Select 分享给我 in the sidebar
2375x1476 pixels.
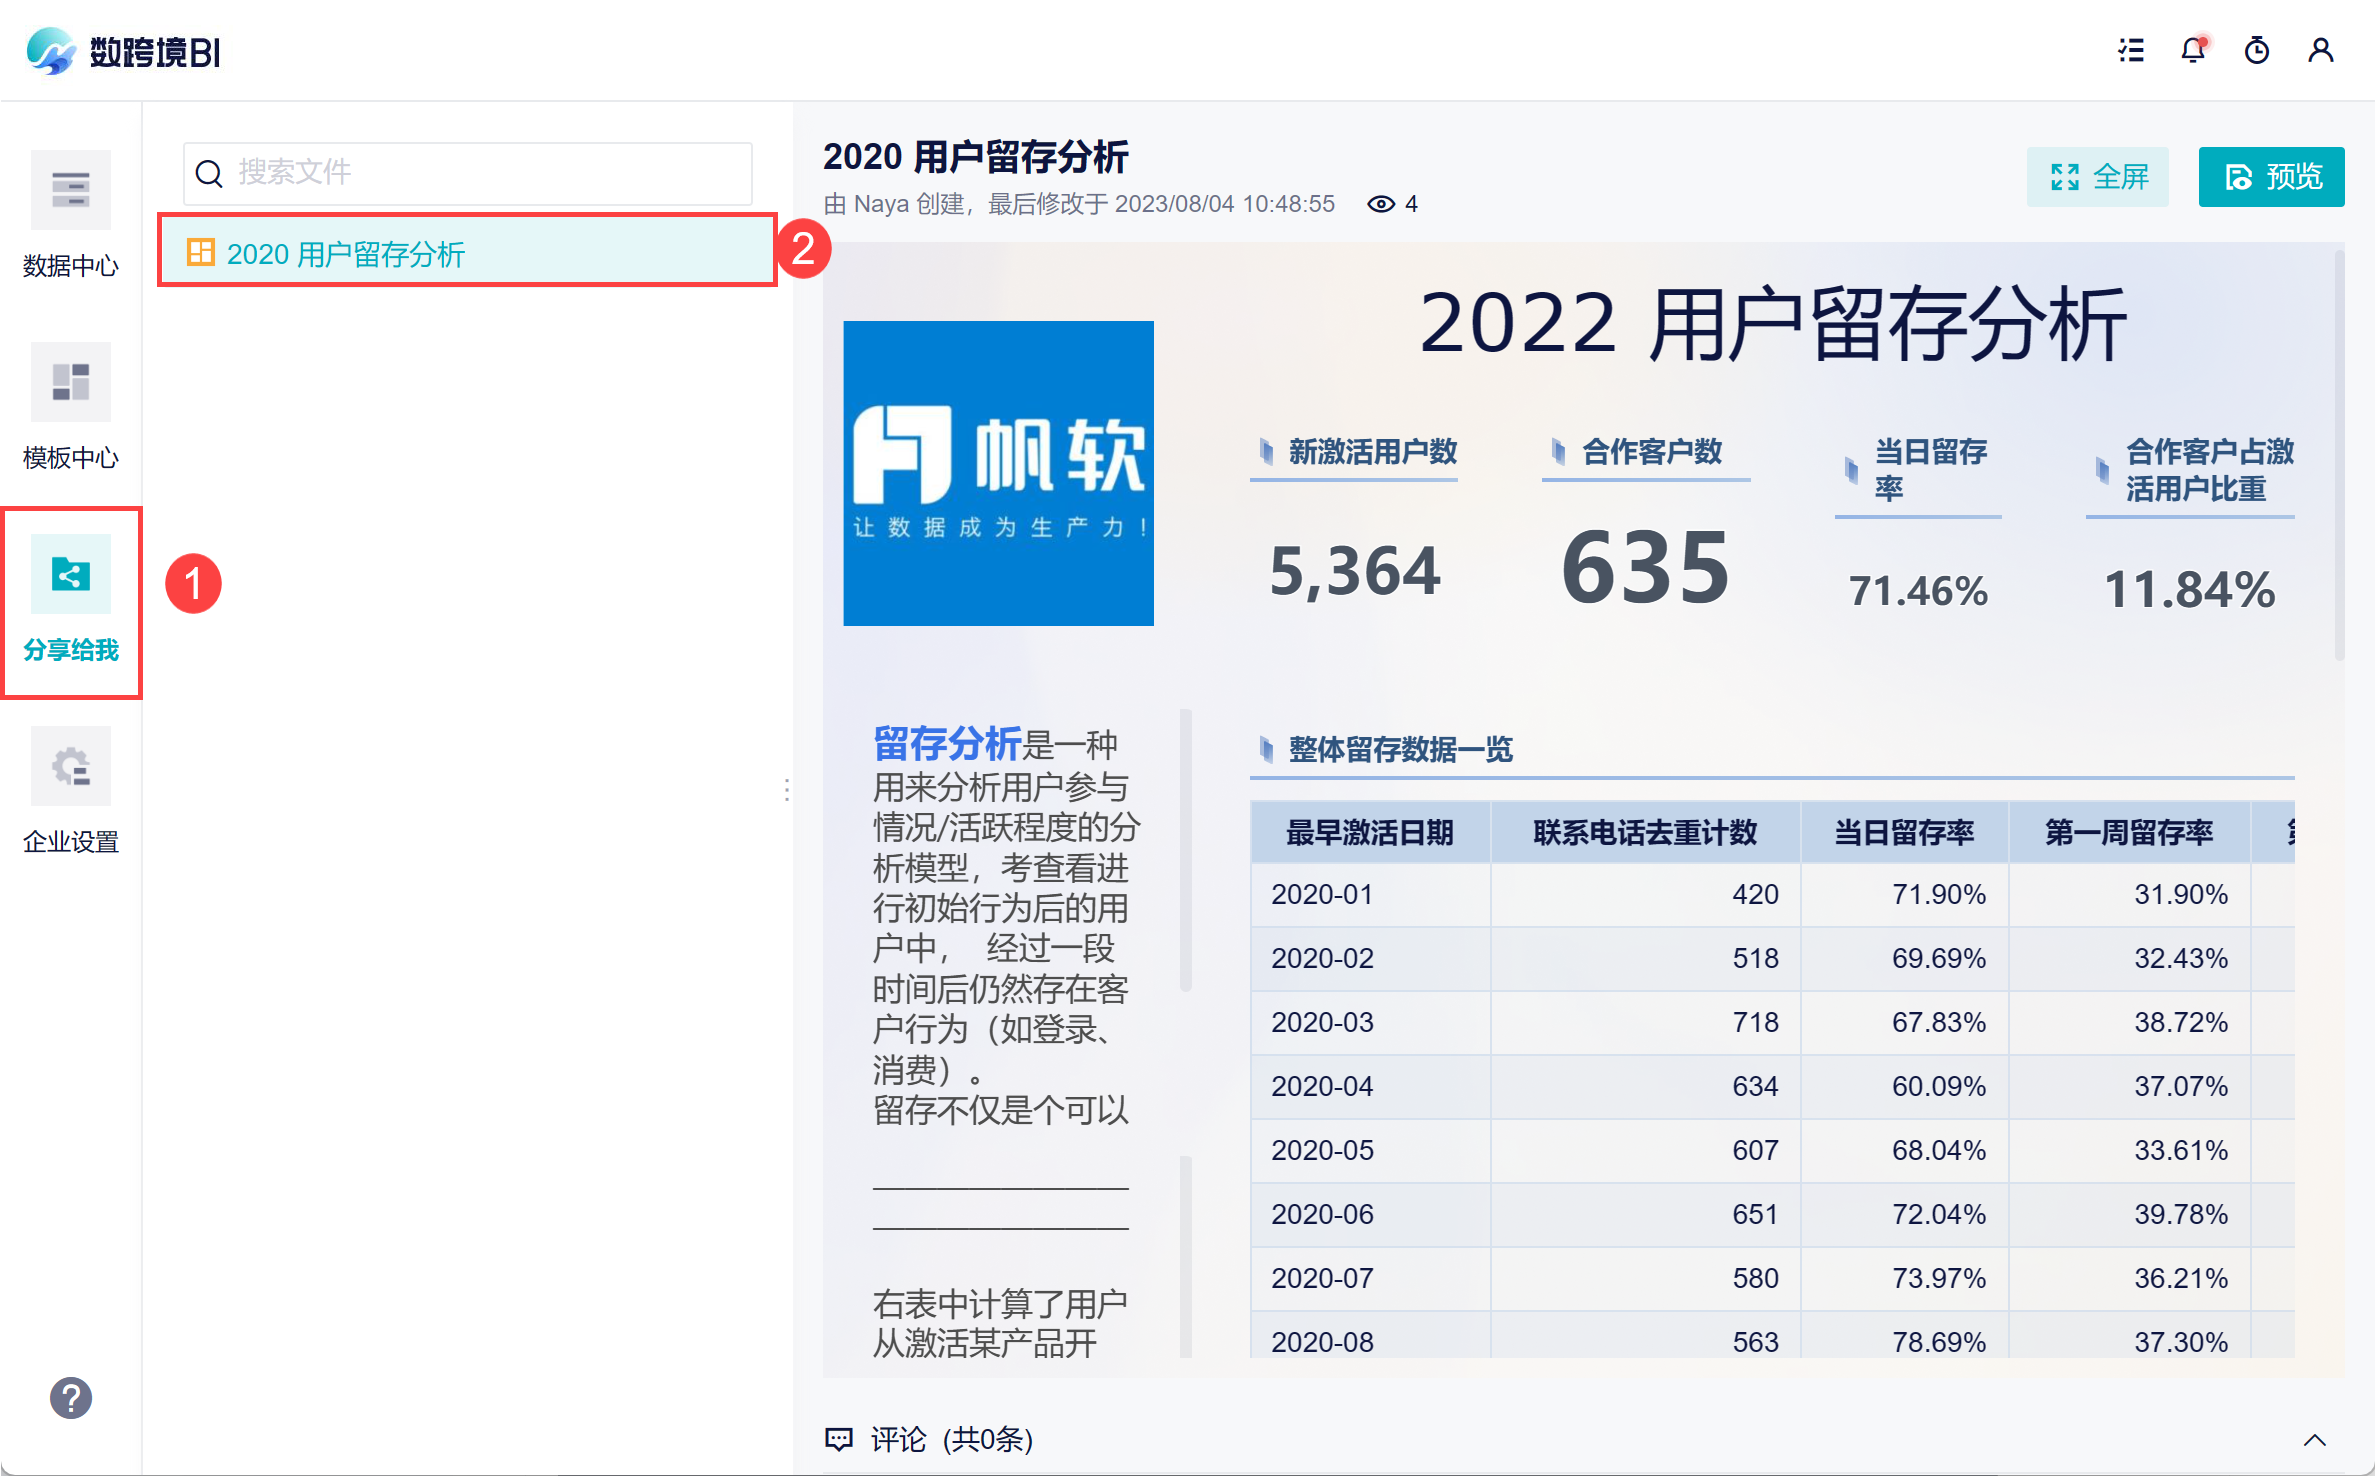point(70,598)
